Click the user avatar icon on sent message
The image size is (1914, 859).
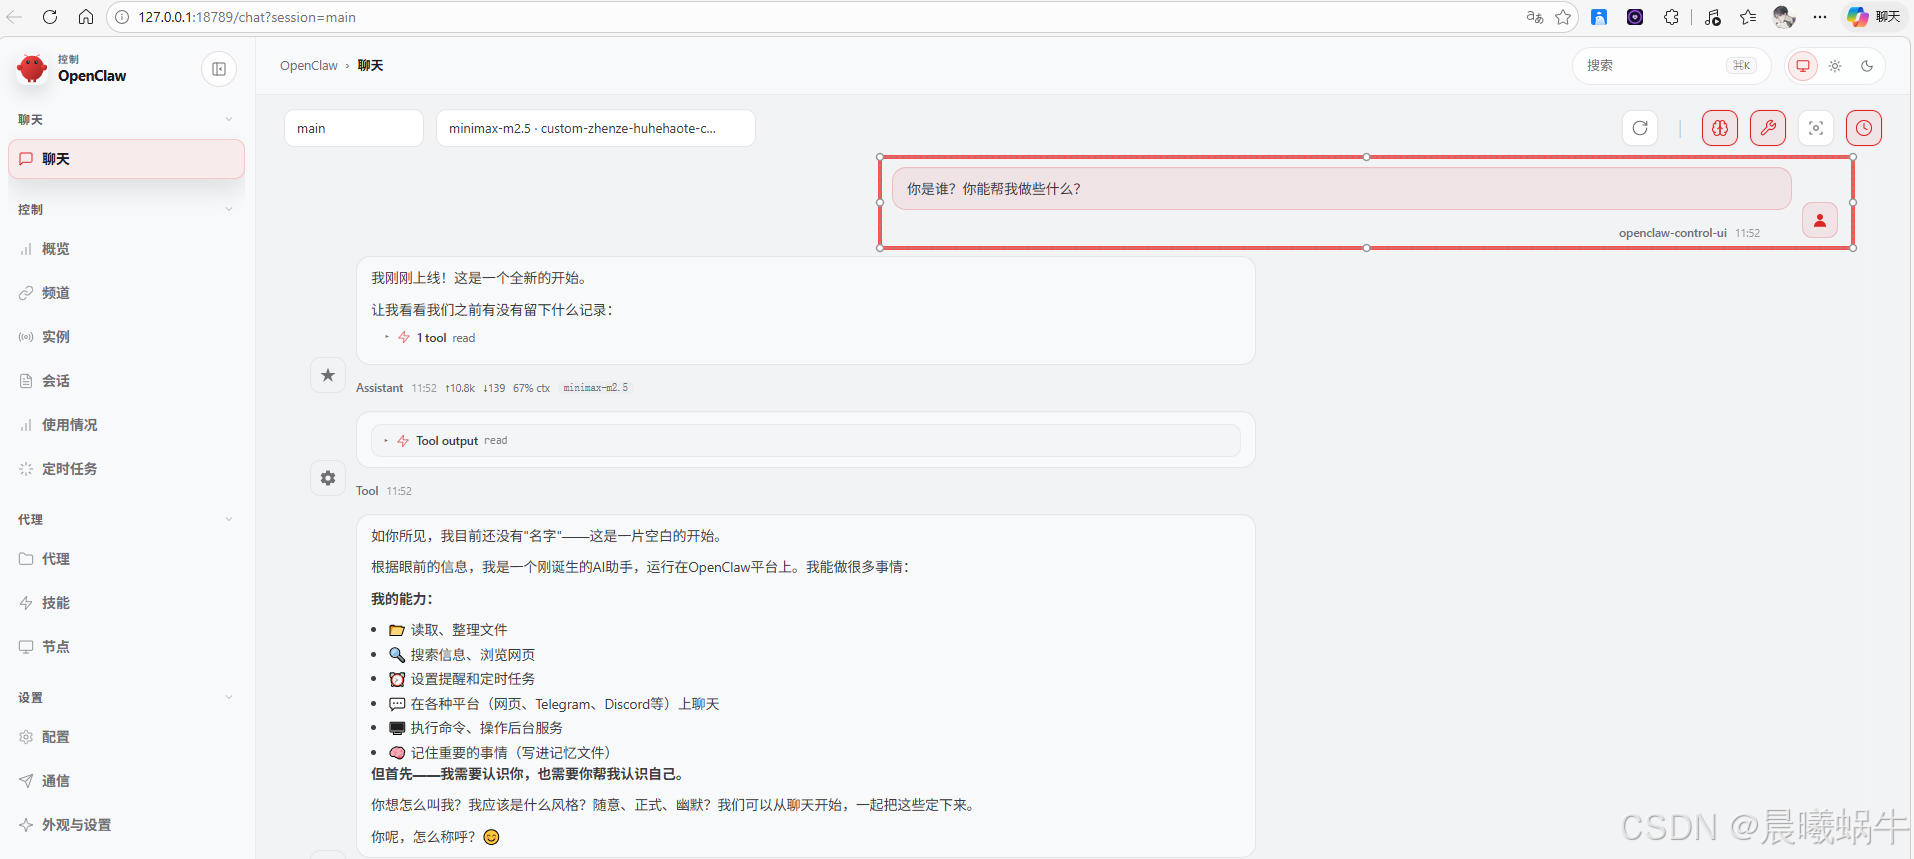coord(1820,221)
